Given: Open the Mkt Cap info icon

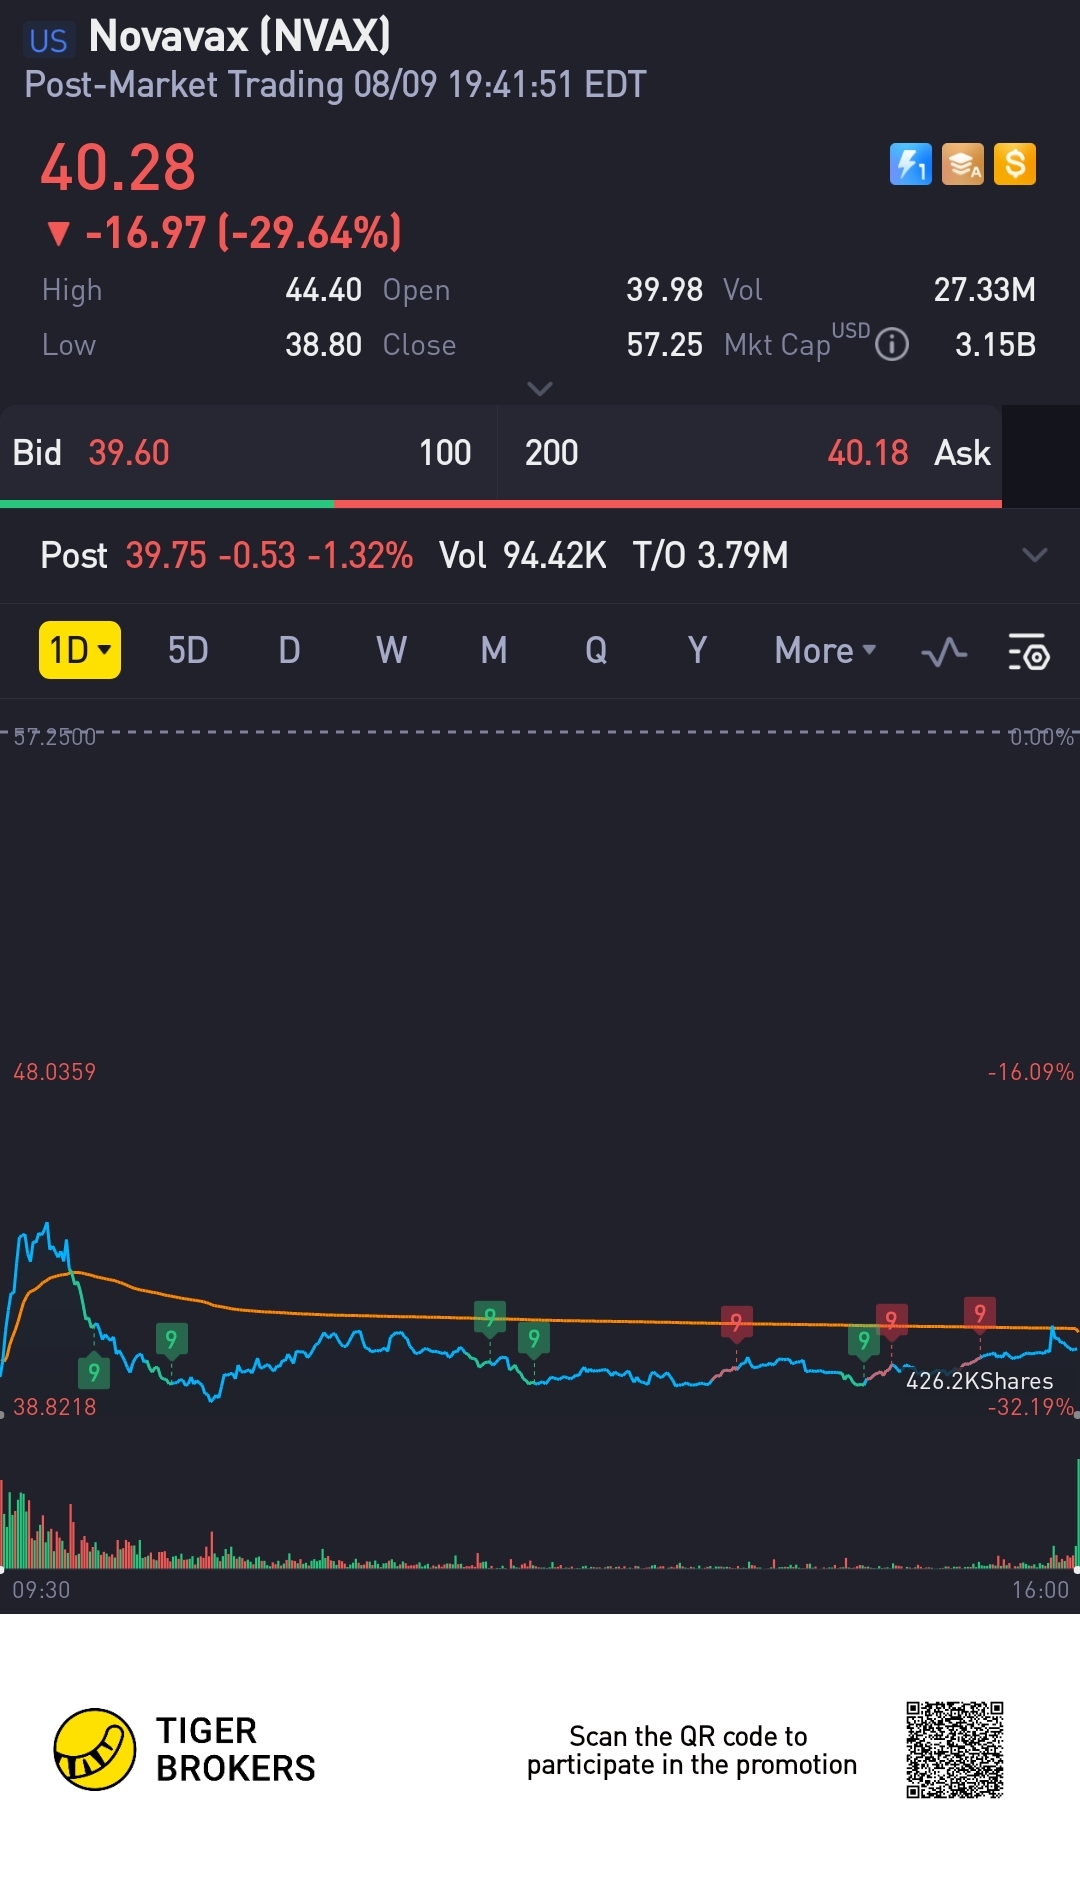Looking at the screenshot, I should [892, 345].
